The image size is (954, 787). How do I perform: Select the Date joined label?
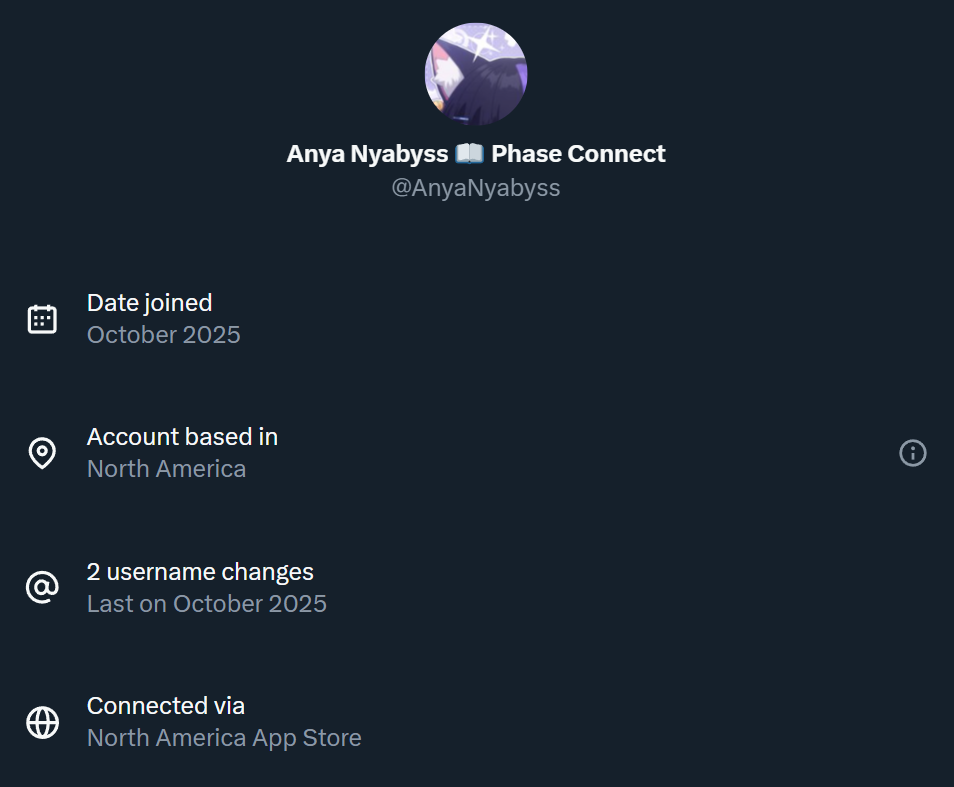tap(149, 302)
